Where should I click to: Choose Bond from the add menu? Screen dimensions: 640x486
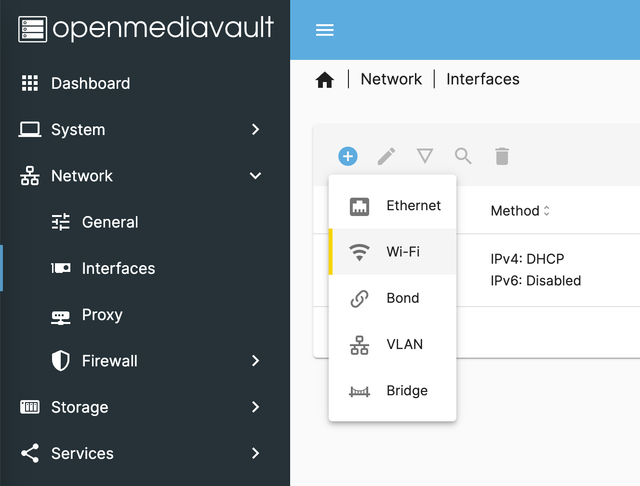tap(392, 298)
